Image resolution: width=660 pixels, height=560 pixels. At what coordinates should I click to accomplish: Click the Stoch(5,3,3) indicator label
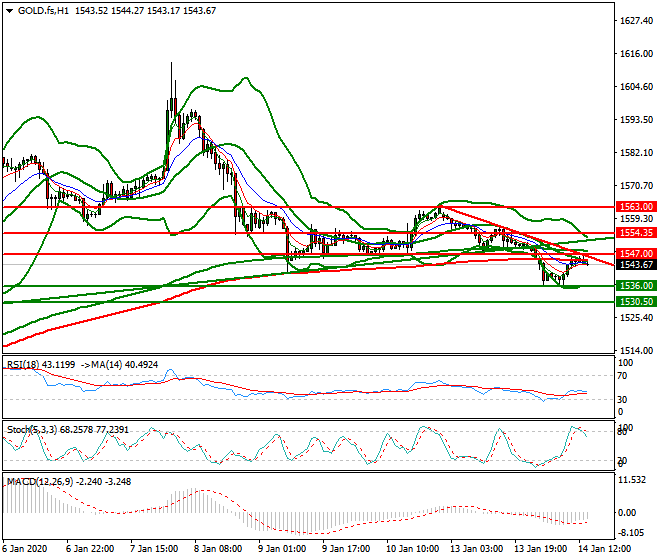tap(32, 430)
